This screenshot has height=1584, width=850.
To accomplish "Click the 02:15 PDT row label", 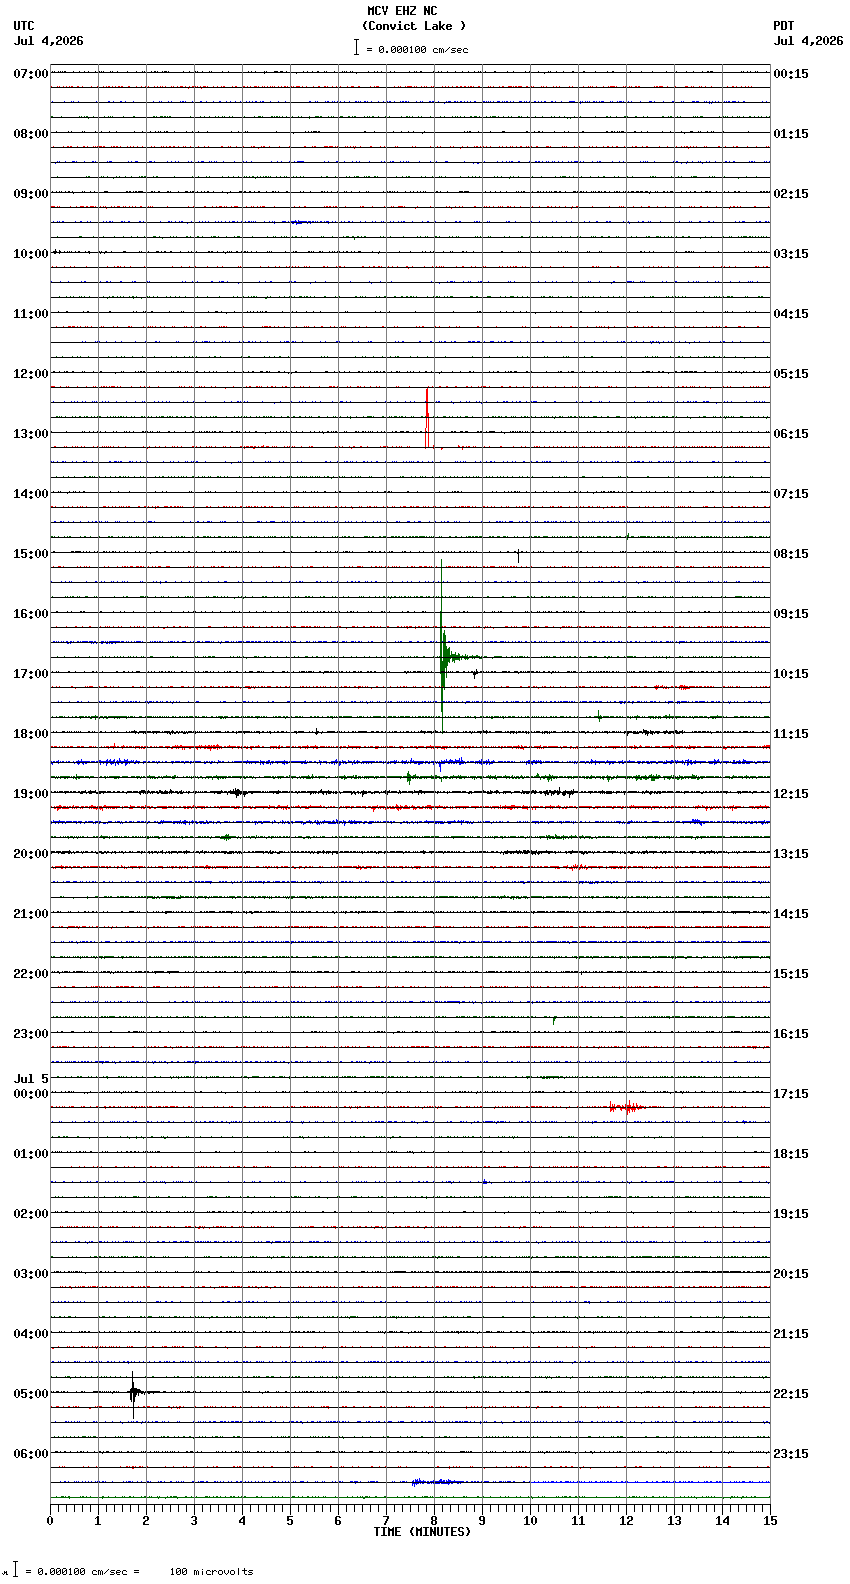I will pyautogui.click(x=791, y=194).
